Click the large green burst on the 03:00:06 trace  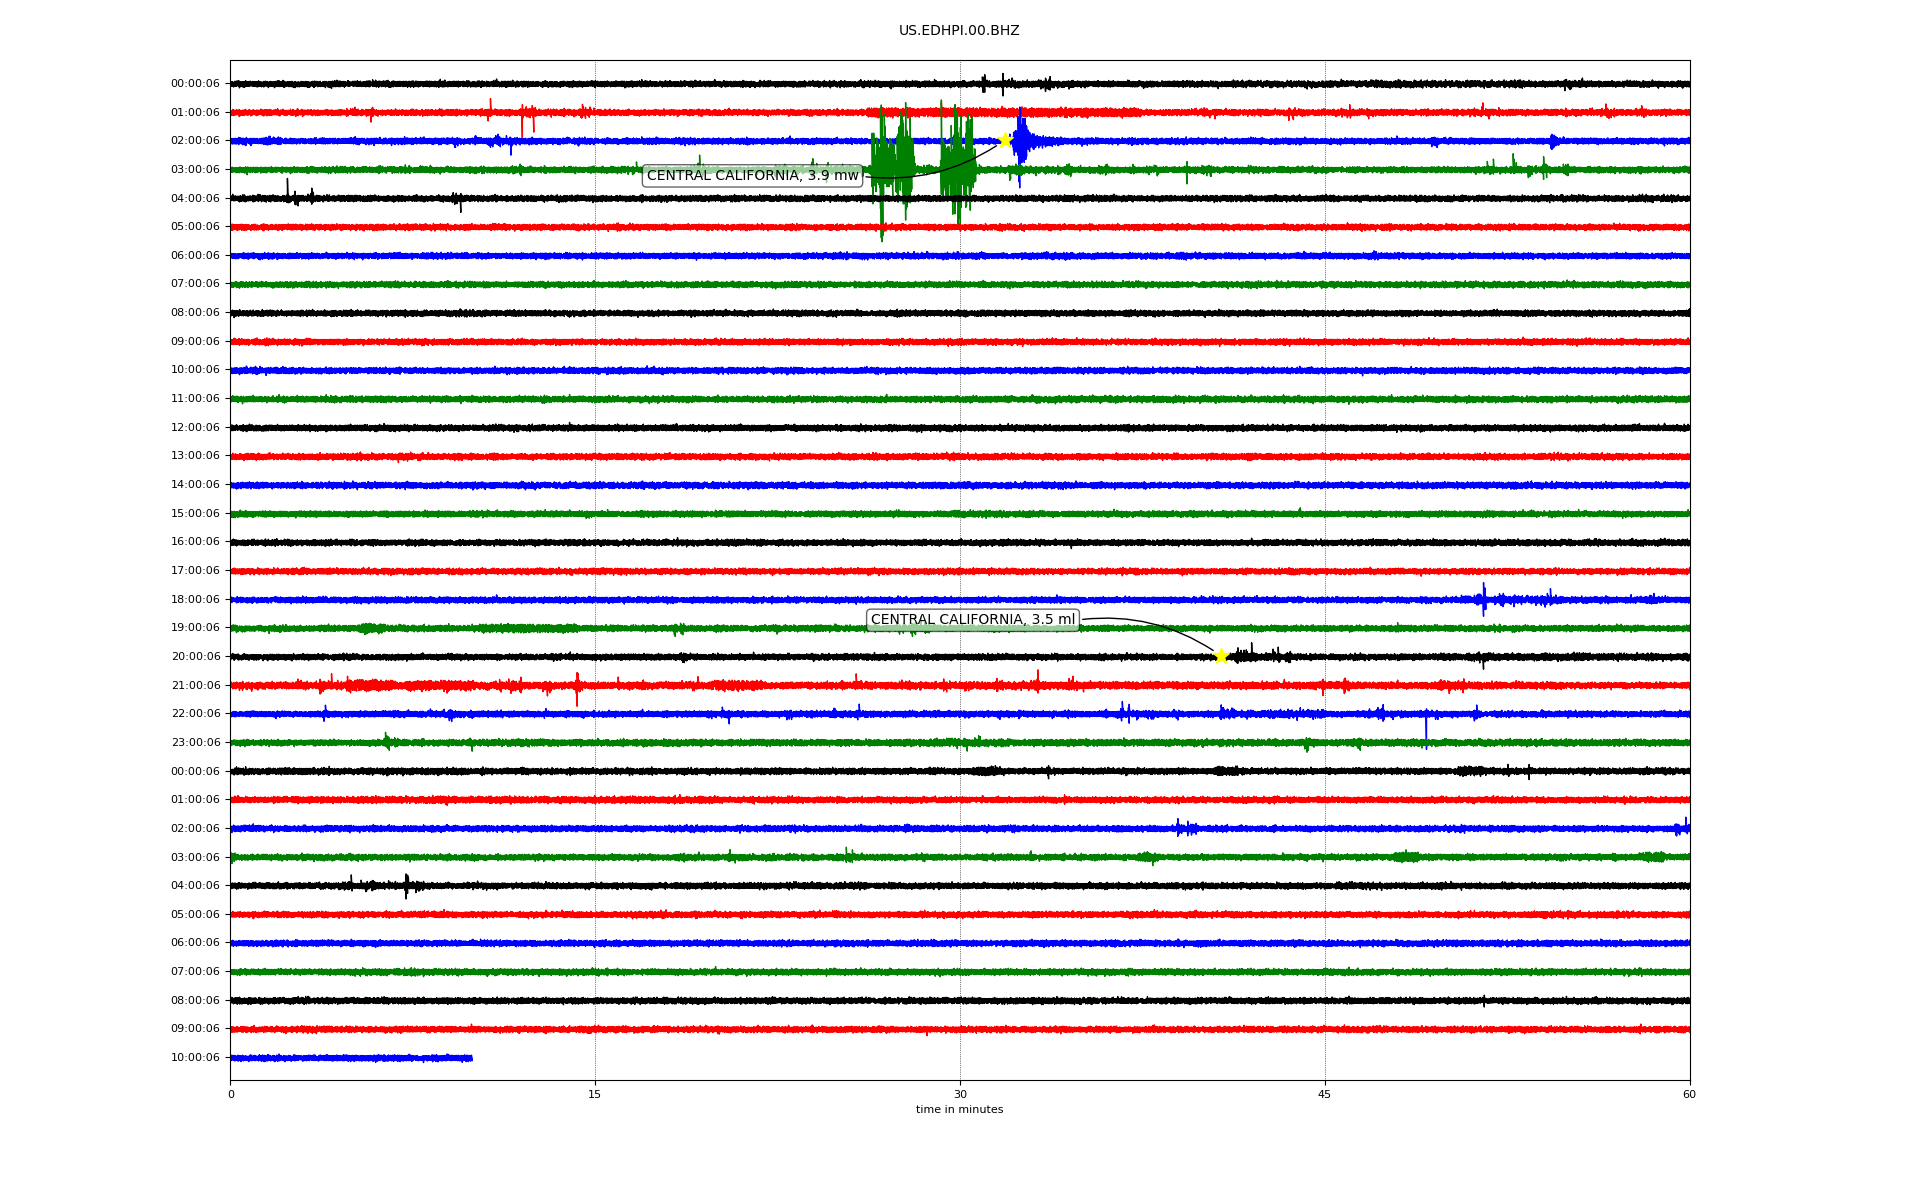[x=892, y=165]
